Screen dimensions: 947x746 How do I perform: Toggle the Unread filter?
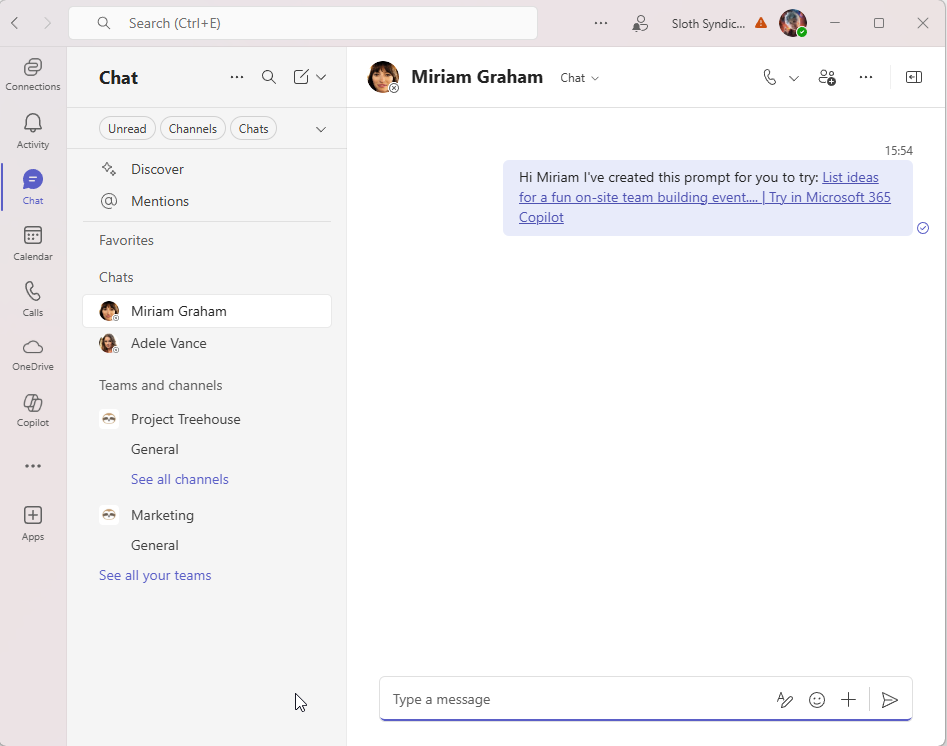[126, 128]
